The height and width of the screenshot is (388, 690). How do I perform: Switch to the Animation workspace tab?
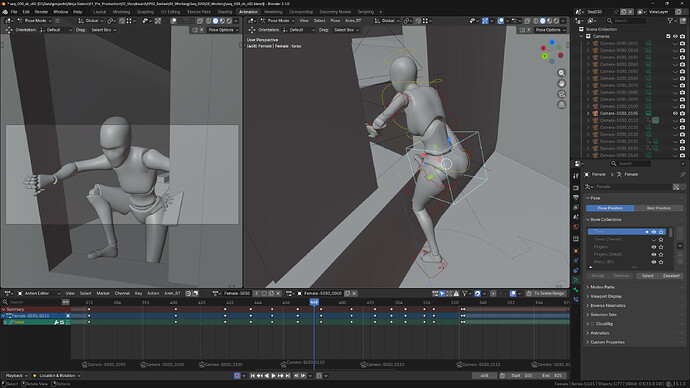click(248, 12)
